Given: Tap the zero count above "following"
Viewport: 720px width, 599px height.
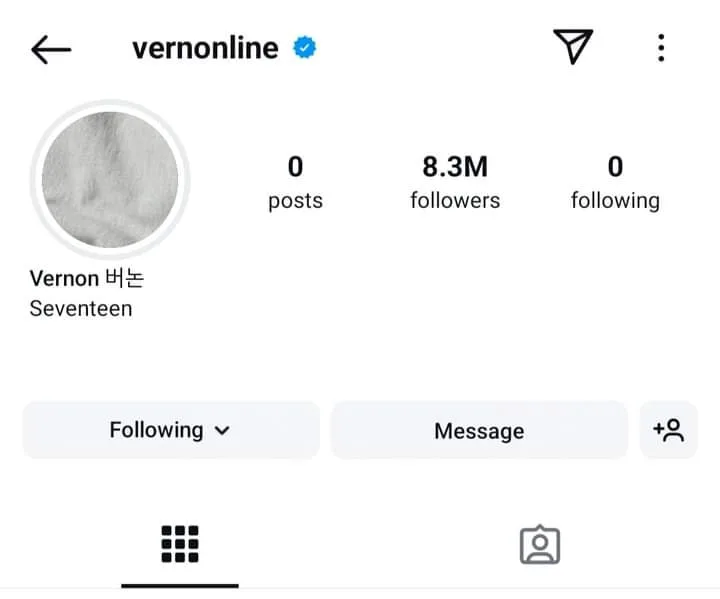Looking at the screenshot, I should pyautogui.click(x=615, y=166).
